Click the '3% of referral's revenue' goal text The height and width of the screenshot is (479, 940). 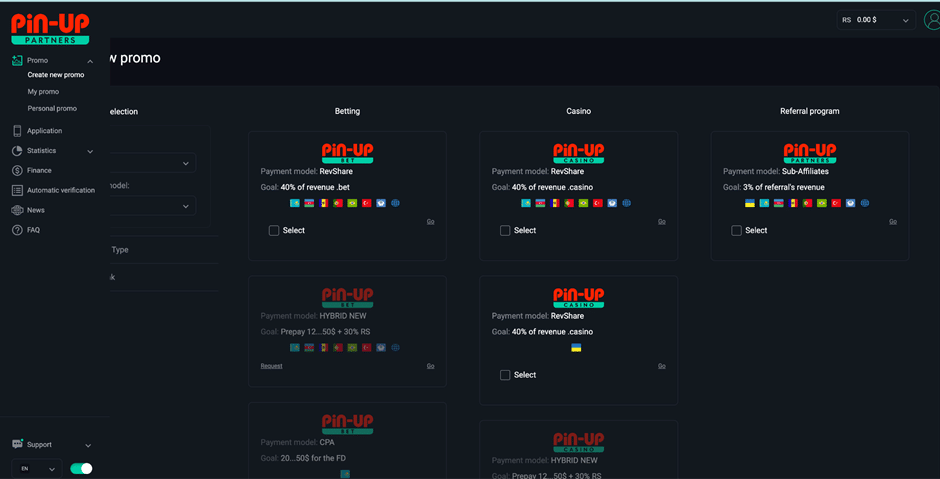[x=784, y=187]
